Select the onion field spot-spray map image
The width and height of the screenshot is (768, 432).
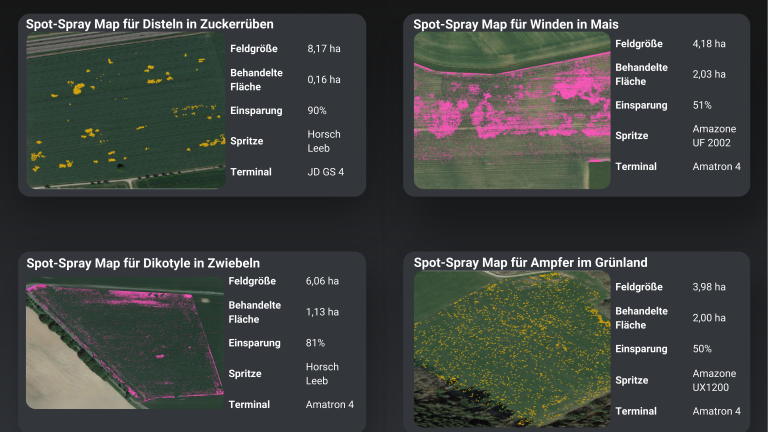[124, 343]
